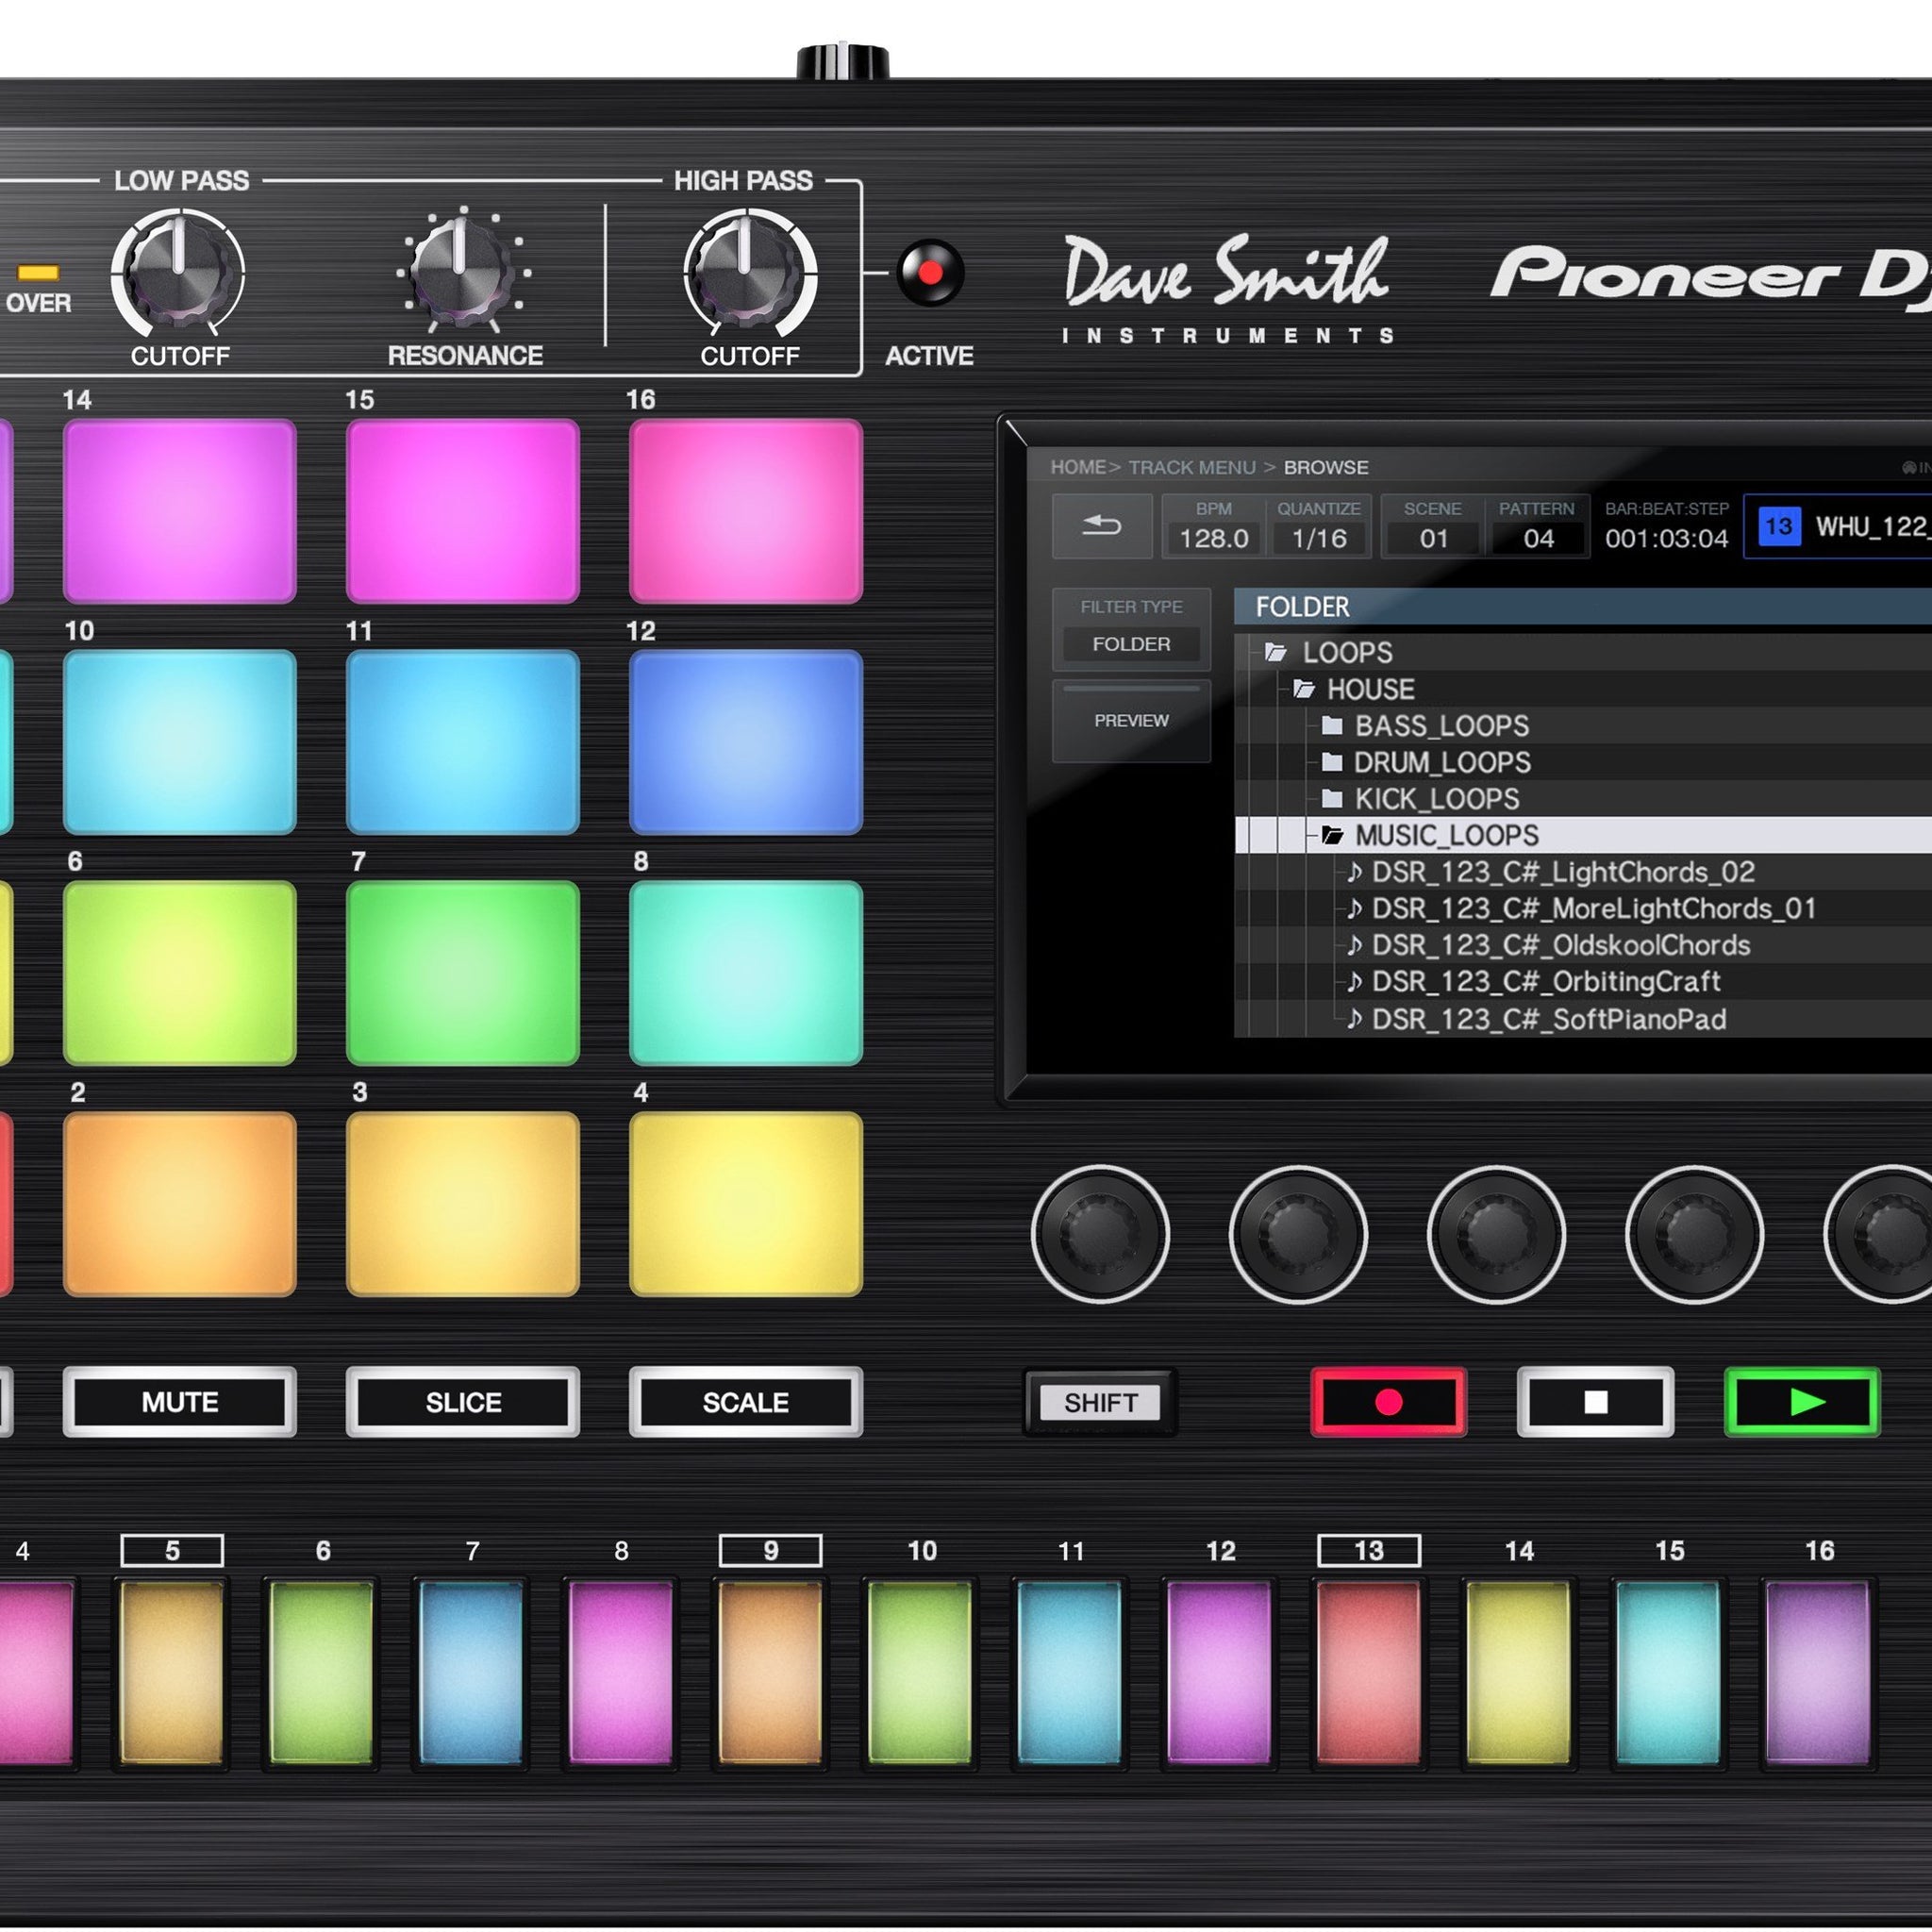Toggle step key 9
1932x1932 pixels.
[x=771, y=1672]
